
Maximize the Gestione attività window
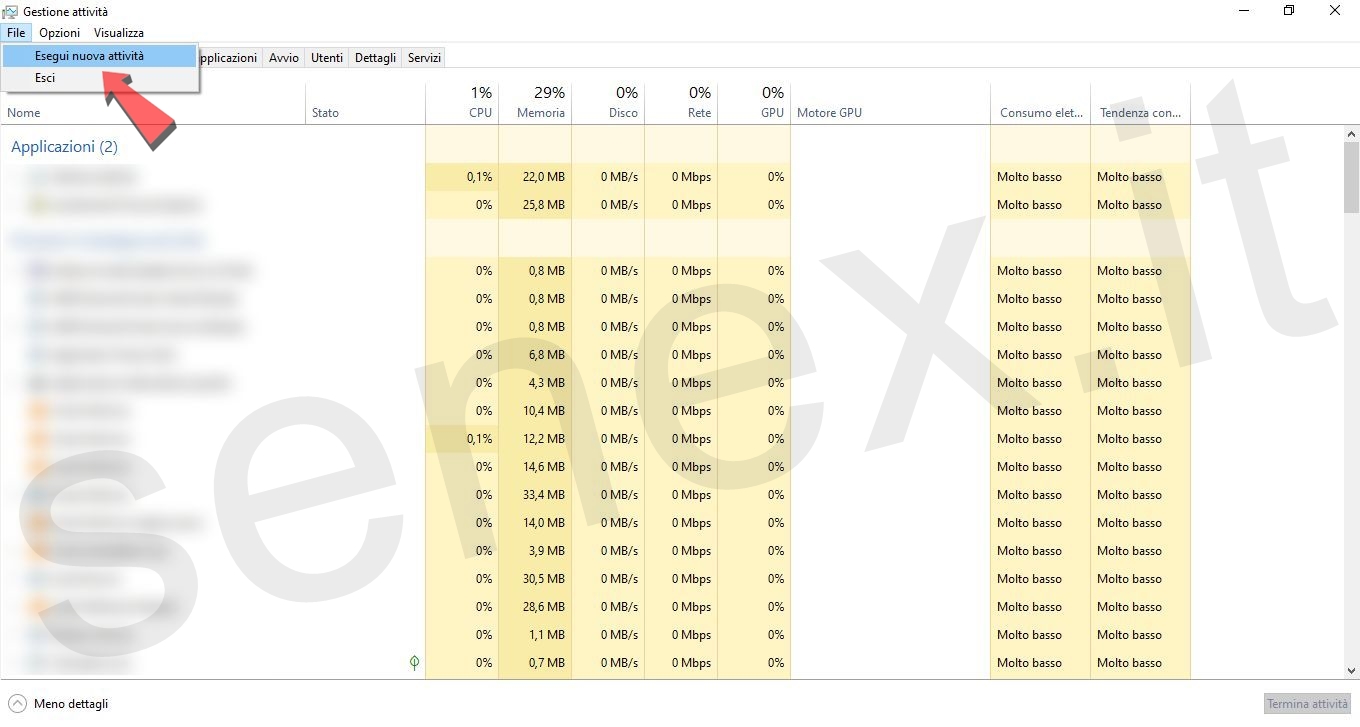pos(1289,11)
